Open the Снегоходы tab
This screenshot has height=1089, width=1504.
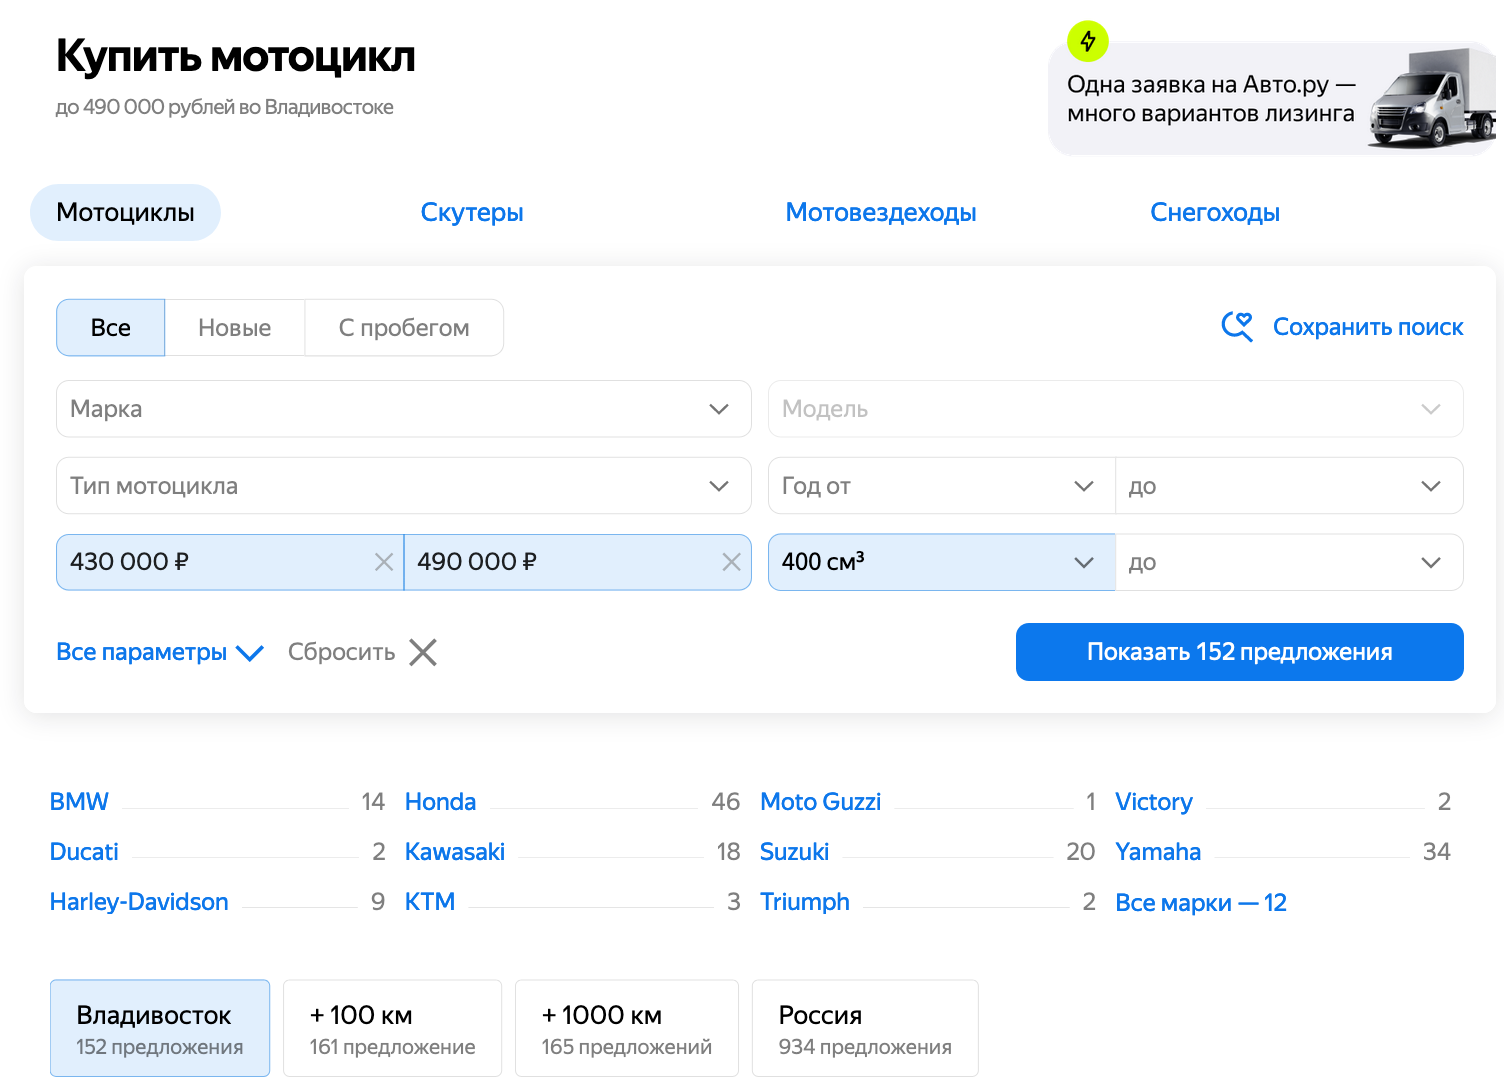(1215, 212)
